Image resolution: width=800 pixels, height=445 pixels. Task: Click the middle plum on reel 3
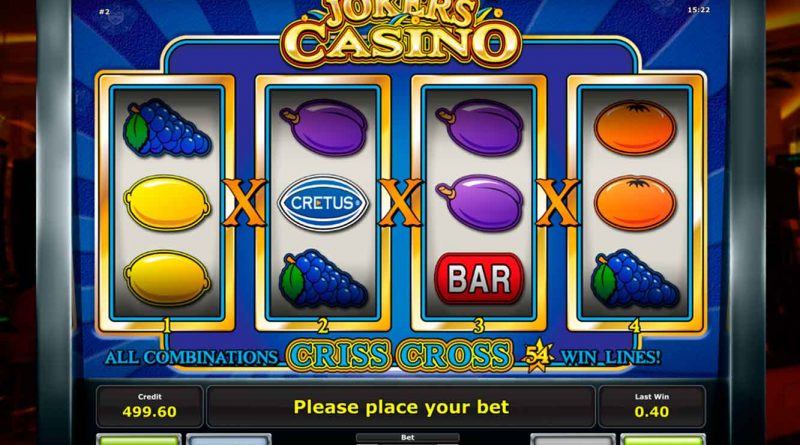click(x=480, y=203)
